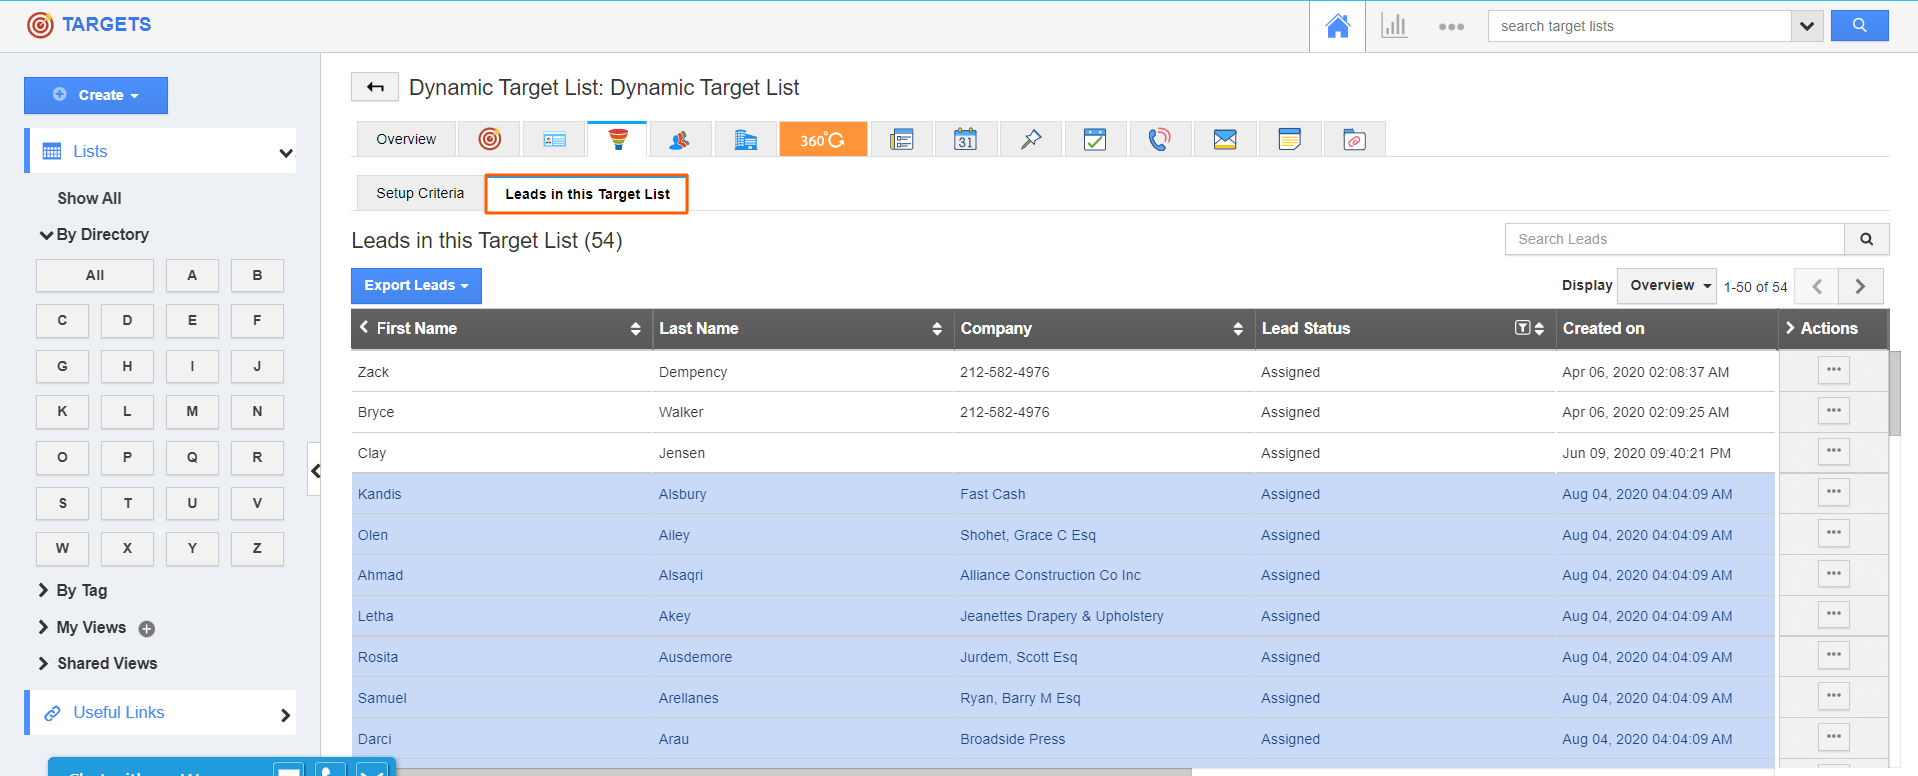The height and width of the screenshot is (776, 1918).
Task: Switch to the Setup Criteria tab
Action: 420,194
